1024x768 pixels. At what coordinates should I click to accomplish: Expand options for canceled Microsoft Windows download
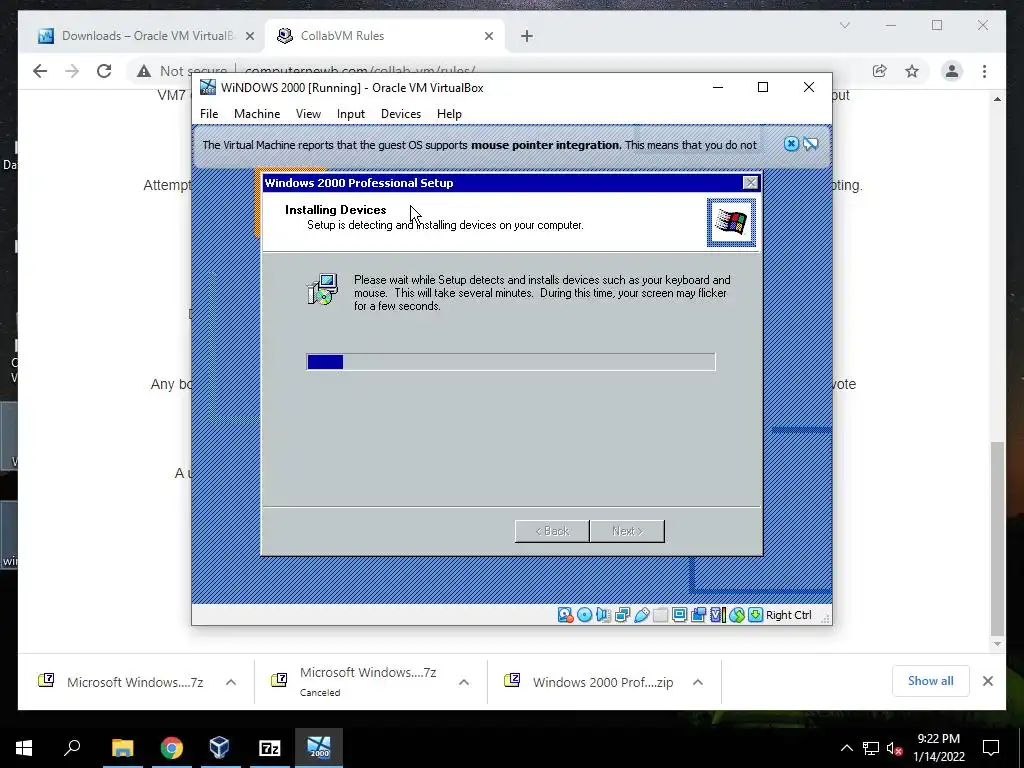(x=464, y=682)
